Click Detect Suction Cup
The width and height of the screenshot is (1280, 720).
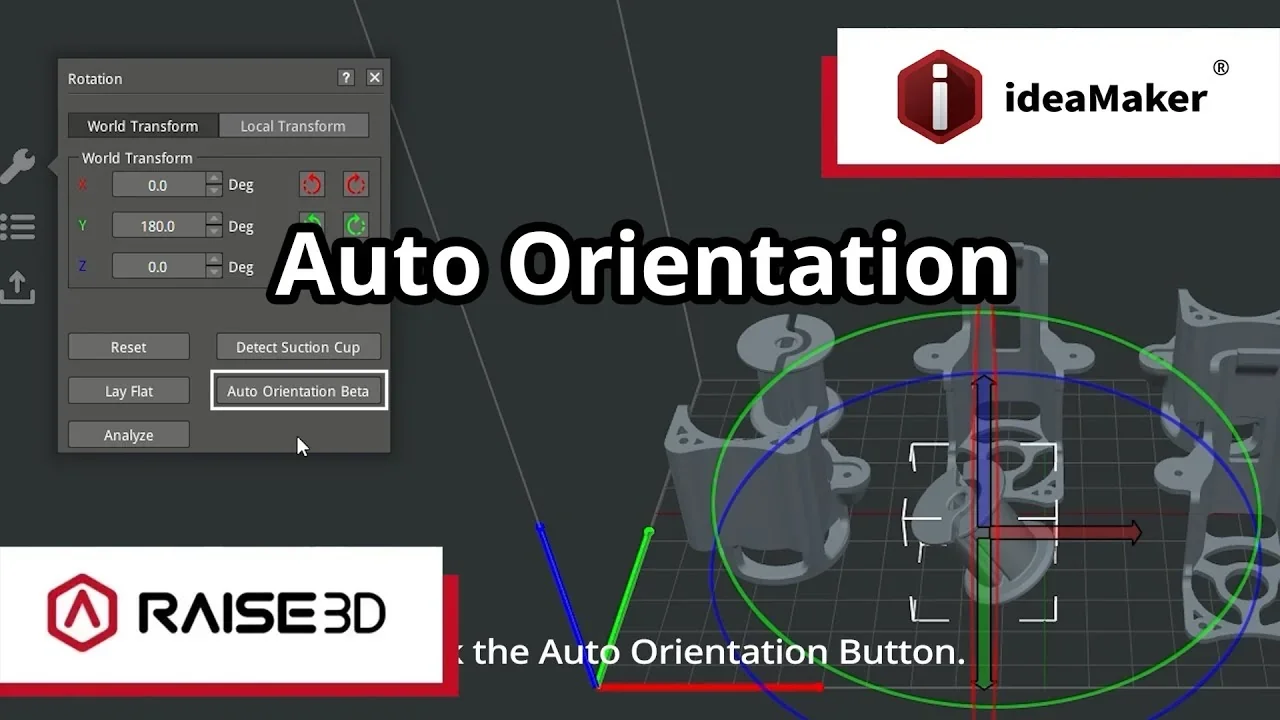[298, 346]
